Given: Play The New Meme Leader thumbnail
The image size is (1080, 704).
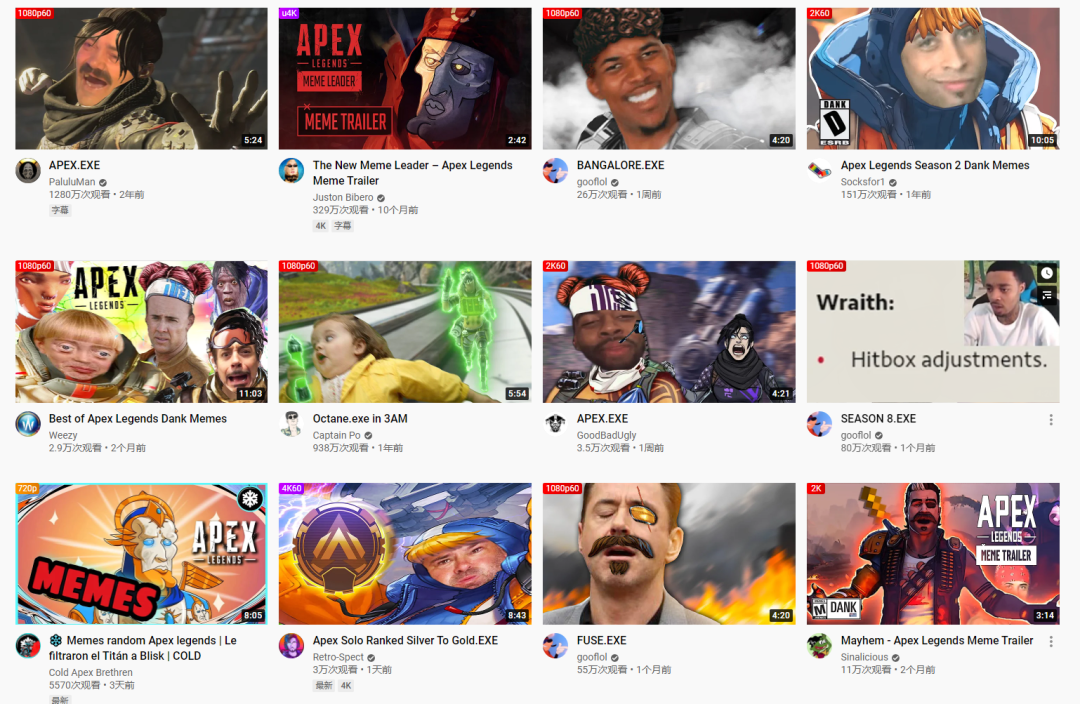Looking at the screenshot, I should click(405, 79).
